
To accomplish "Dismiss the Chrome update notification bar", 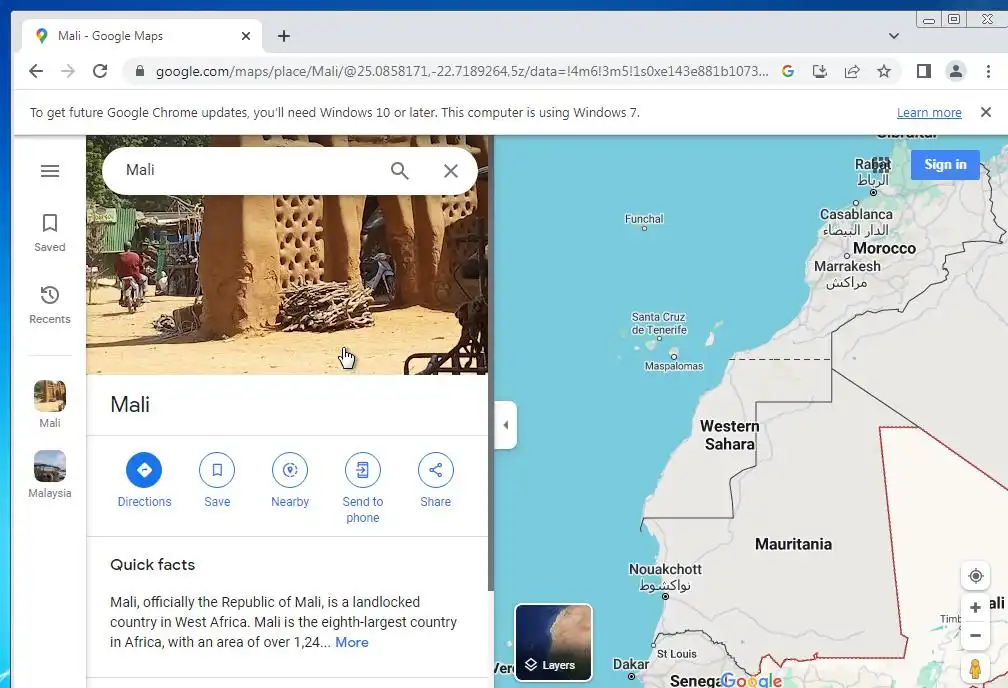I will tap(986, 112).
